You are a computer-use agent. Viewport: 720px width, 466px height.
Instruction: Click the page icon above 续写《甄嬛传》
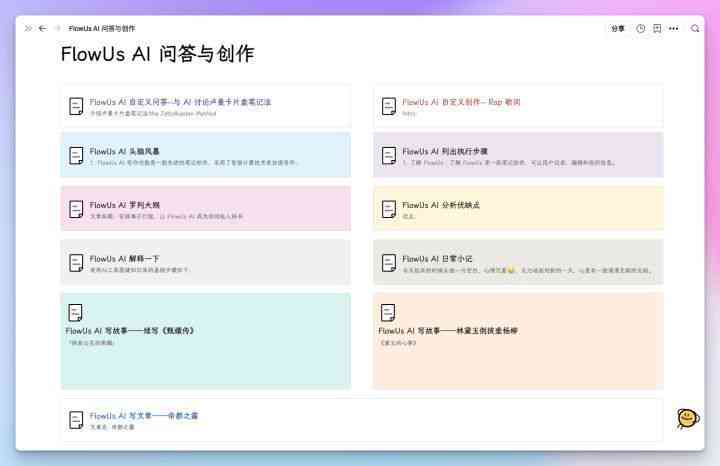point(75,313)
